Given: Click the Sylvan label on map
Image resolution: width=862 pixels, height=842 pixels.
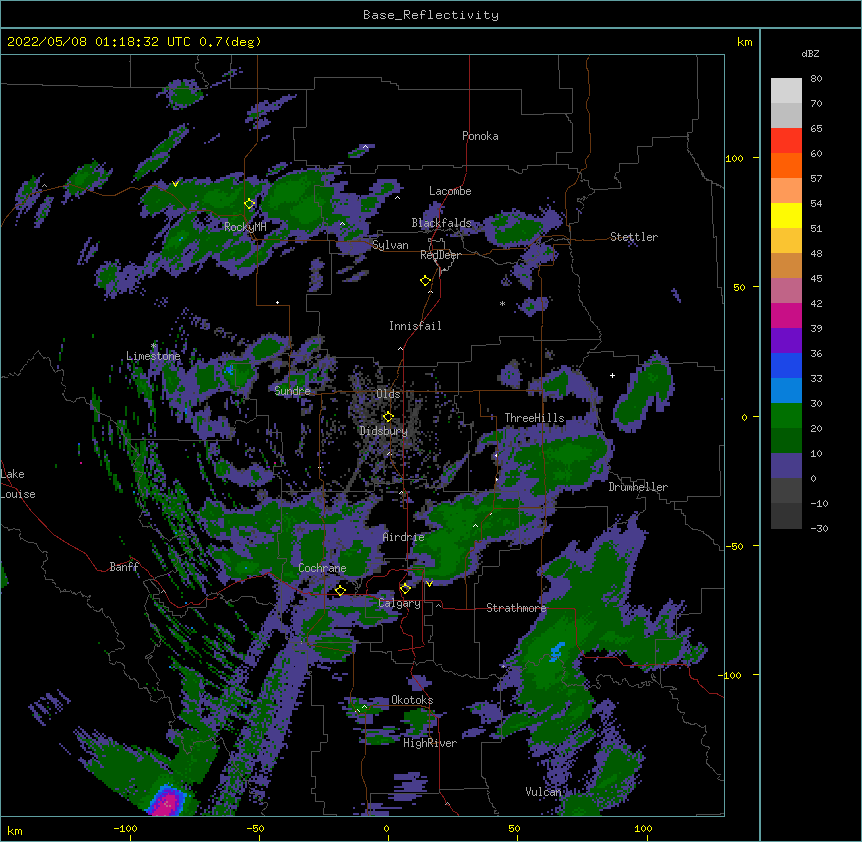Looking at the screenshot, I should [x=390, y=245].
